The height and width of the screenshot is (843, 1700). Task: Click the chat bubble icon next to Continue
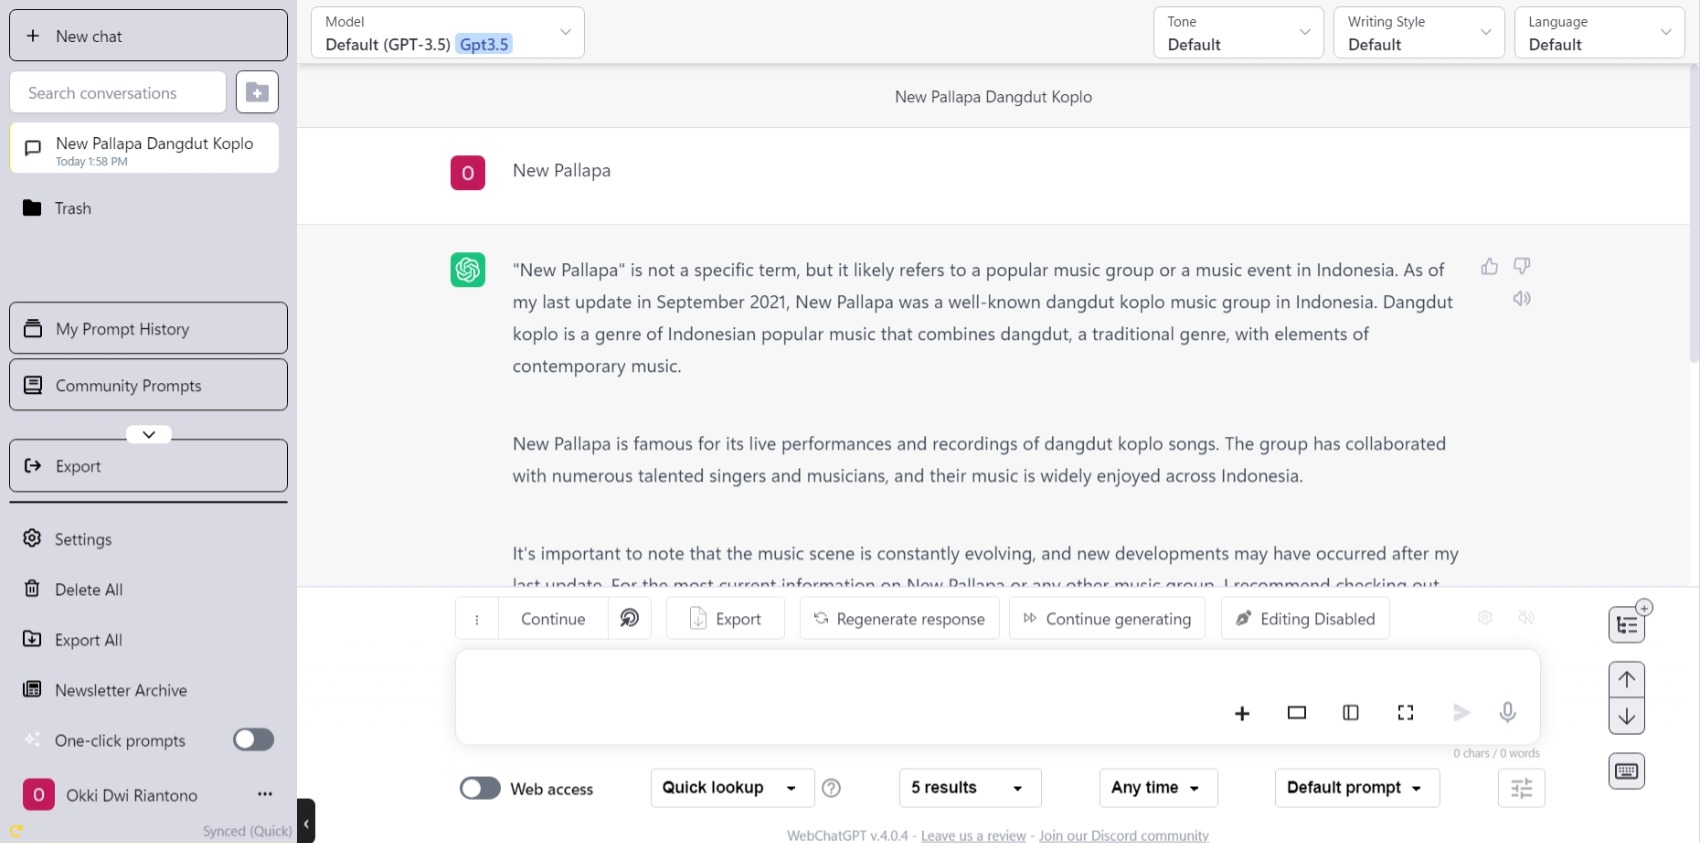[629, 619]
